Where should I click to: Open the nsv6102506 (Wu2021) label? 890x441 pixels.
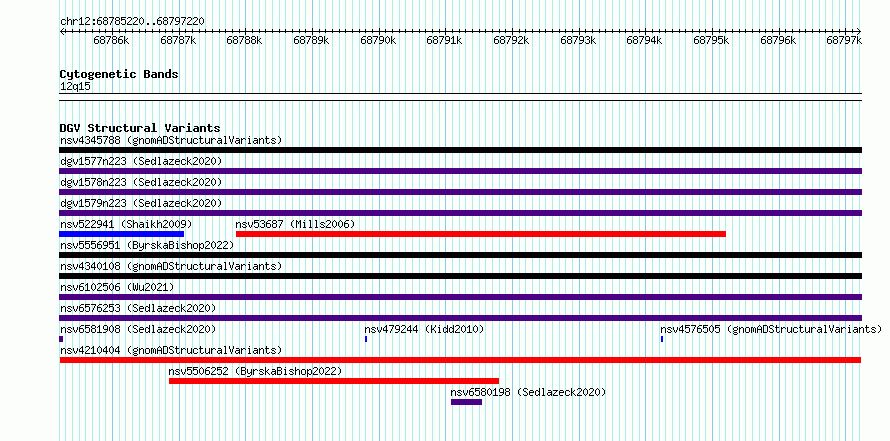pos(117,287)
